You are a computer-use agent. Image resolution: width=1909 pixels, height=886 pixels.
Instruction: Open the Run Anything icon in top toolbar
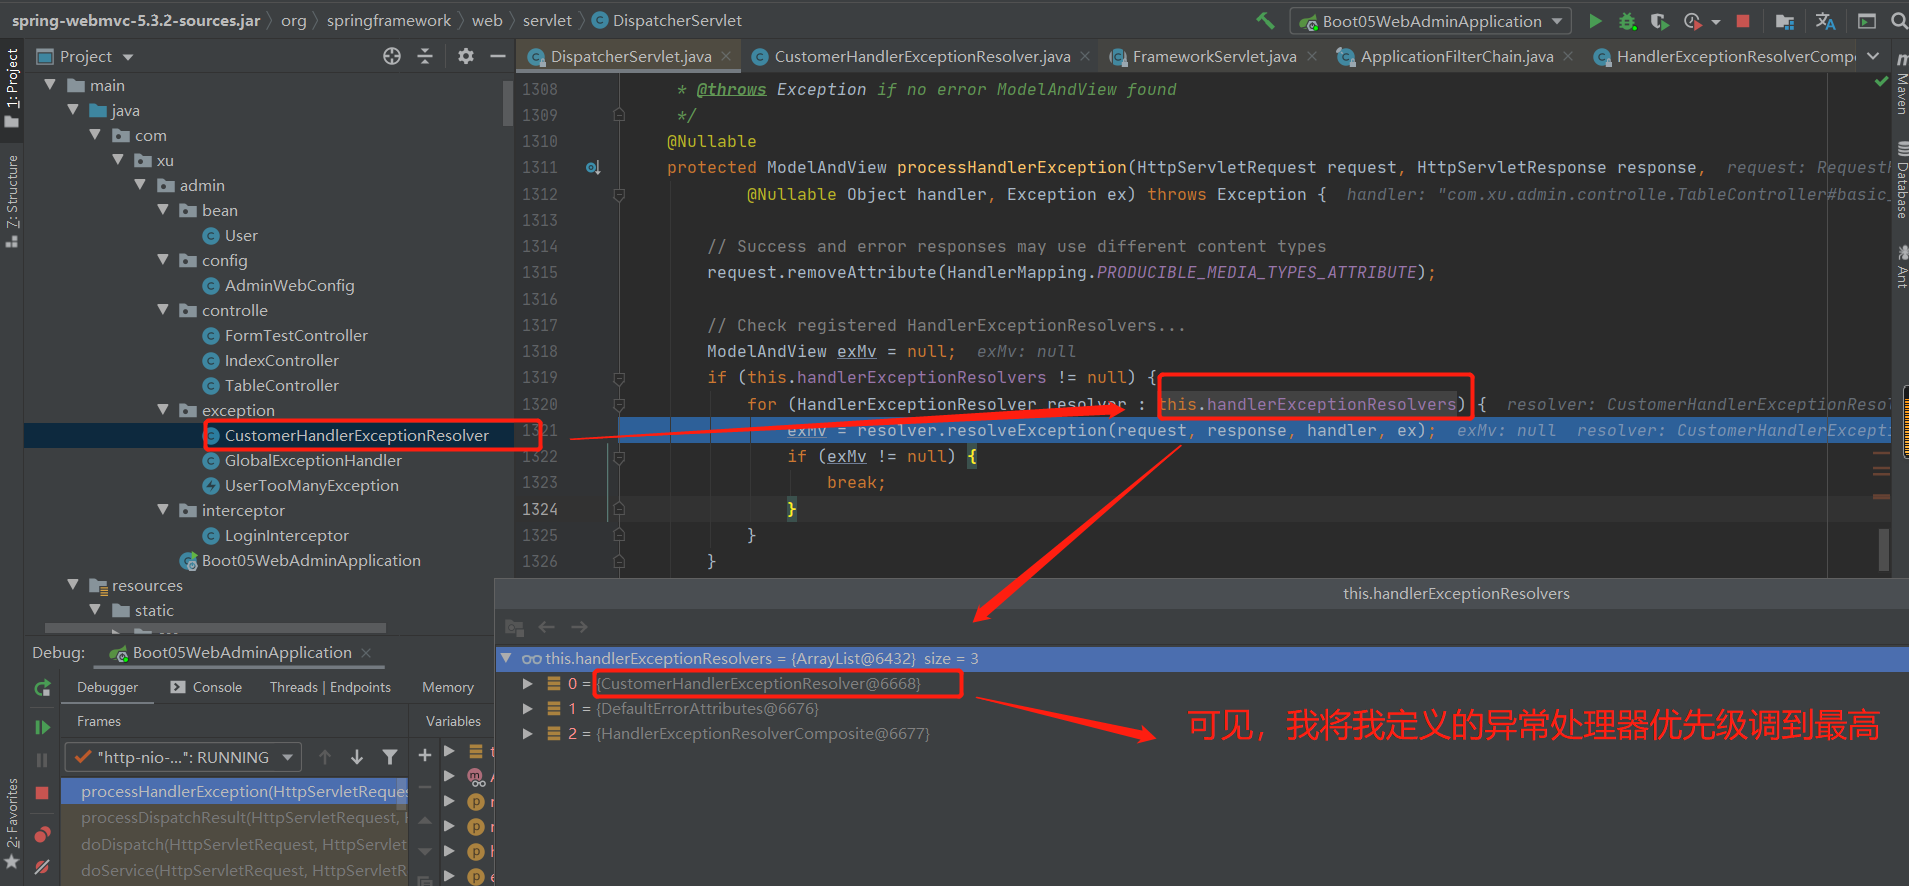coord(1866,20)
